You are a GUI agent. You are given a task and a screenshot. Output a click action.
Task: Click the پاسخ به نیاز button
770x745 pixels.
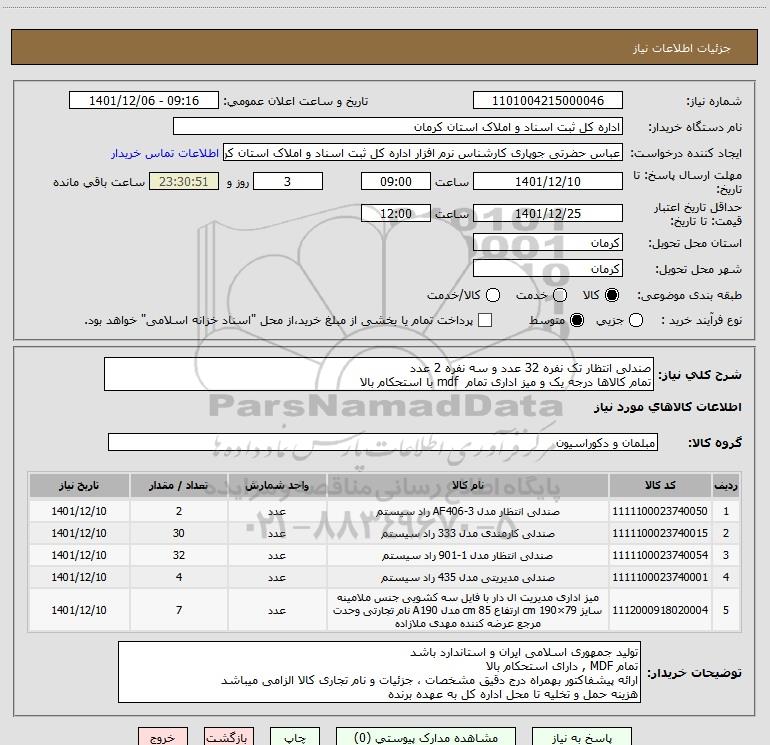tap(582, 738)
